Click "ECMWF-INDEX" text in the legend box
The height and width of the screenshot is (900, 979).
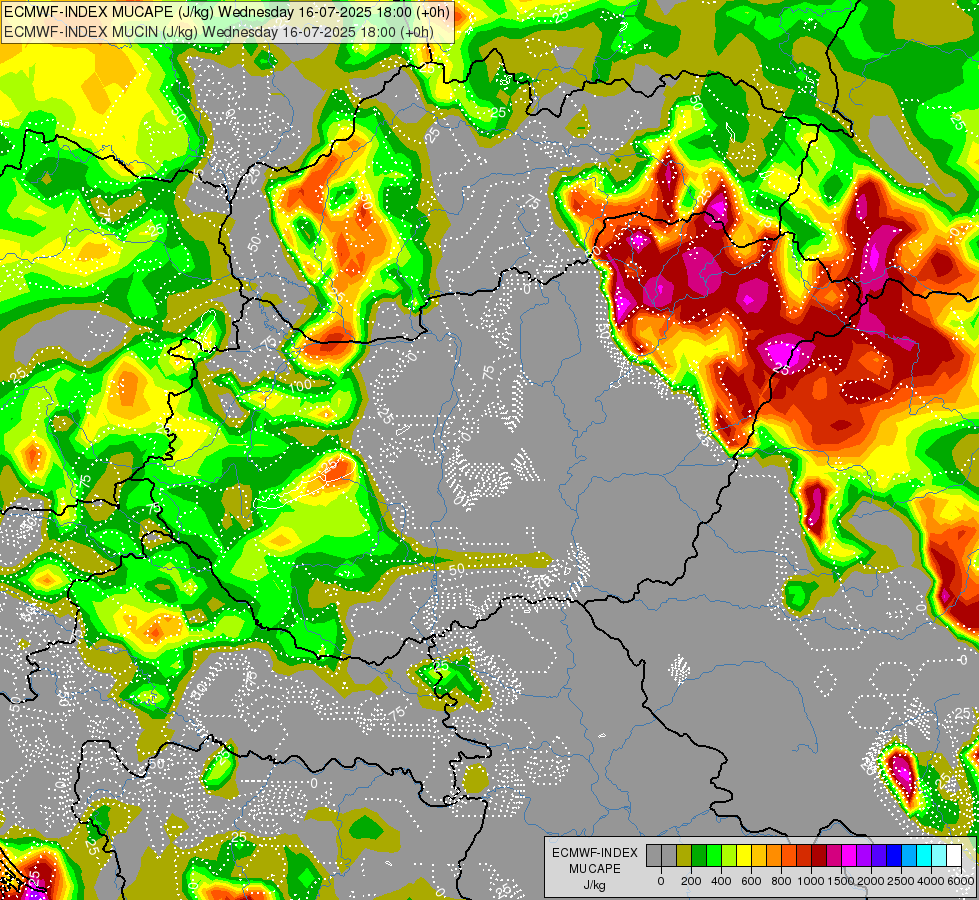[595, 853]
